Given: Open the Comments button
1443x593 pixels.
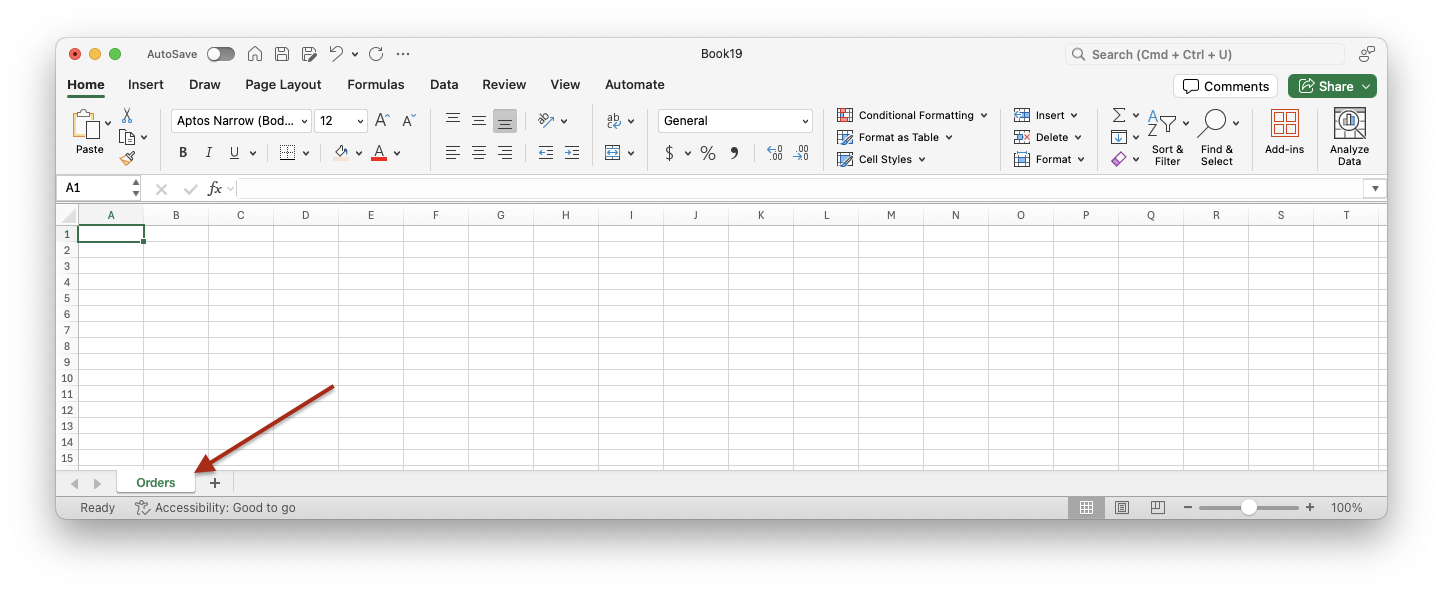Looking at the screenshot, I should 1225,86.
